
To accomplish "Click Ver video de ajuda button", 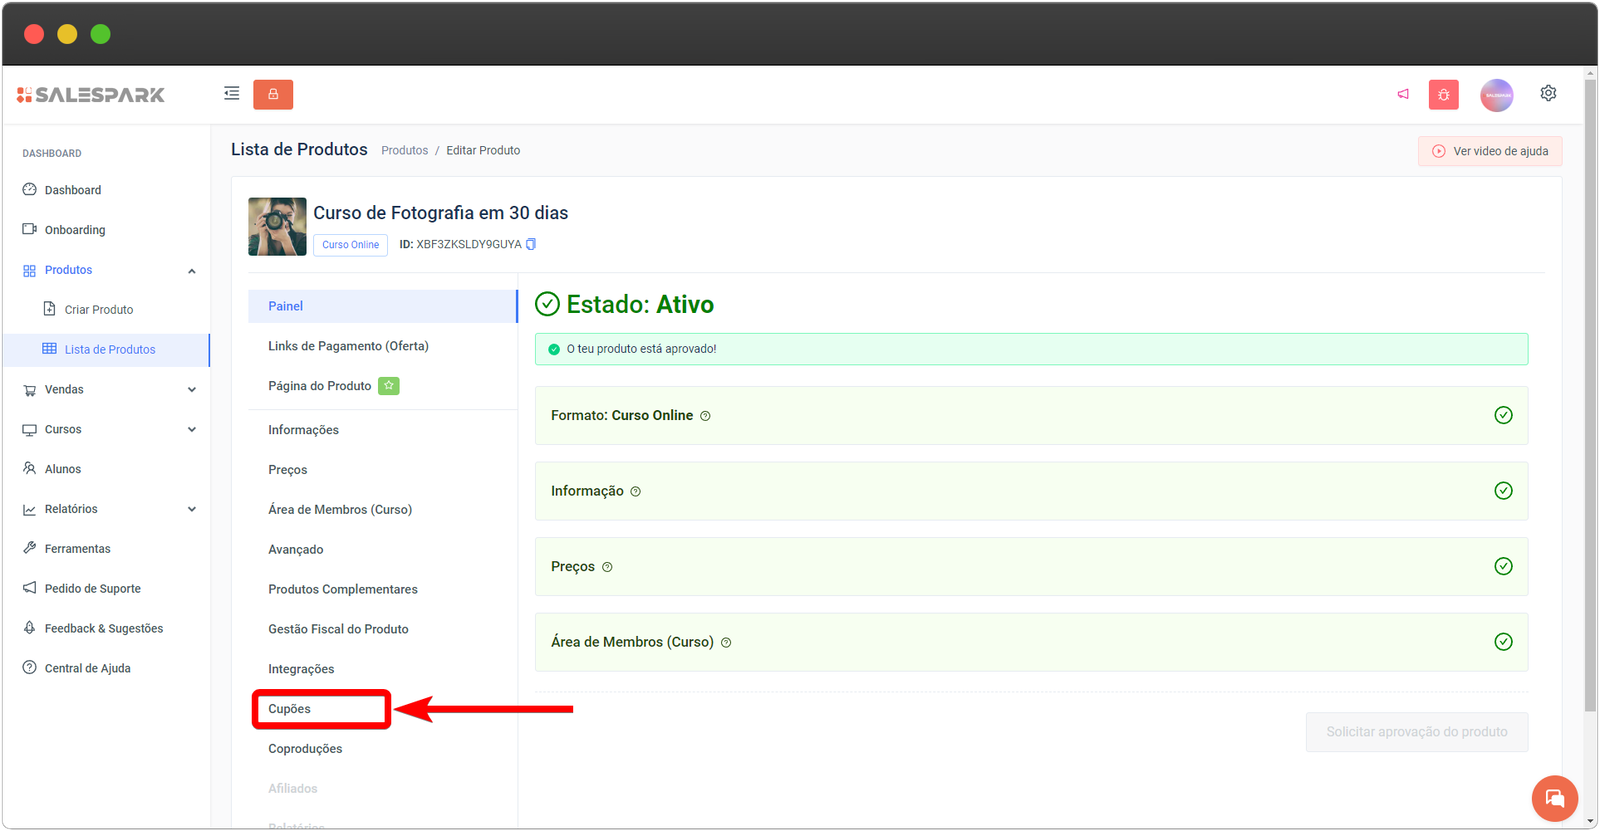I will (1489, 151).
